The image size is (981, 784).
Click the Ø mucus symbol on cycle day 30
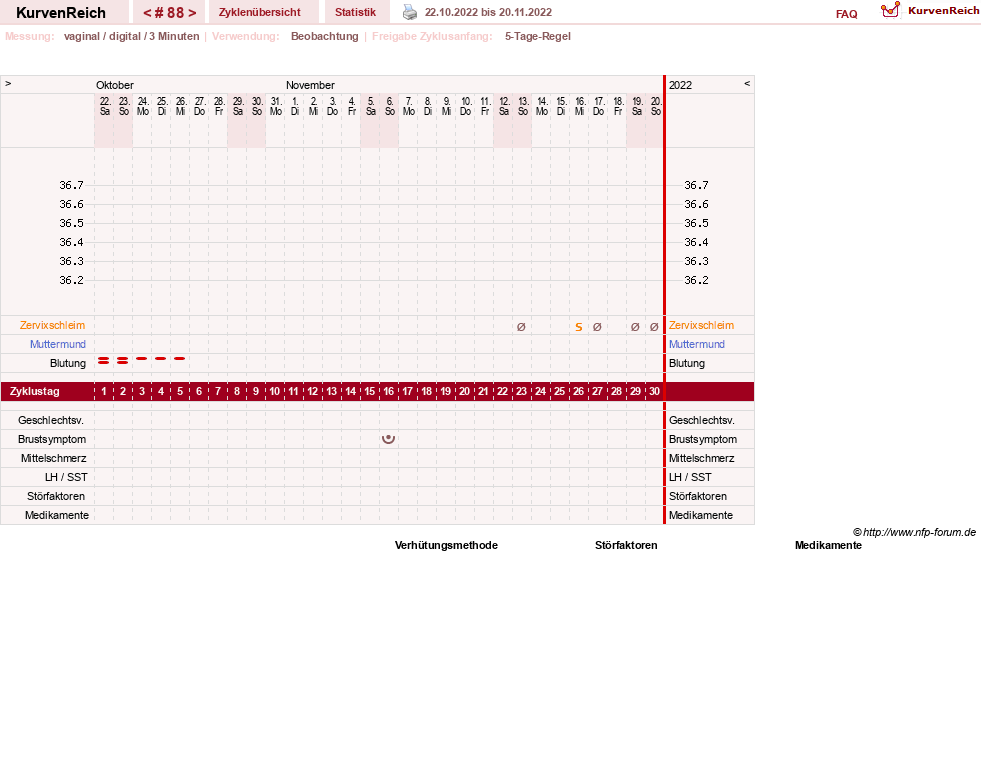pos(654,327)
